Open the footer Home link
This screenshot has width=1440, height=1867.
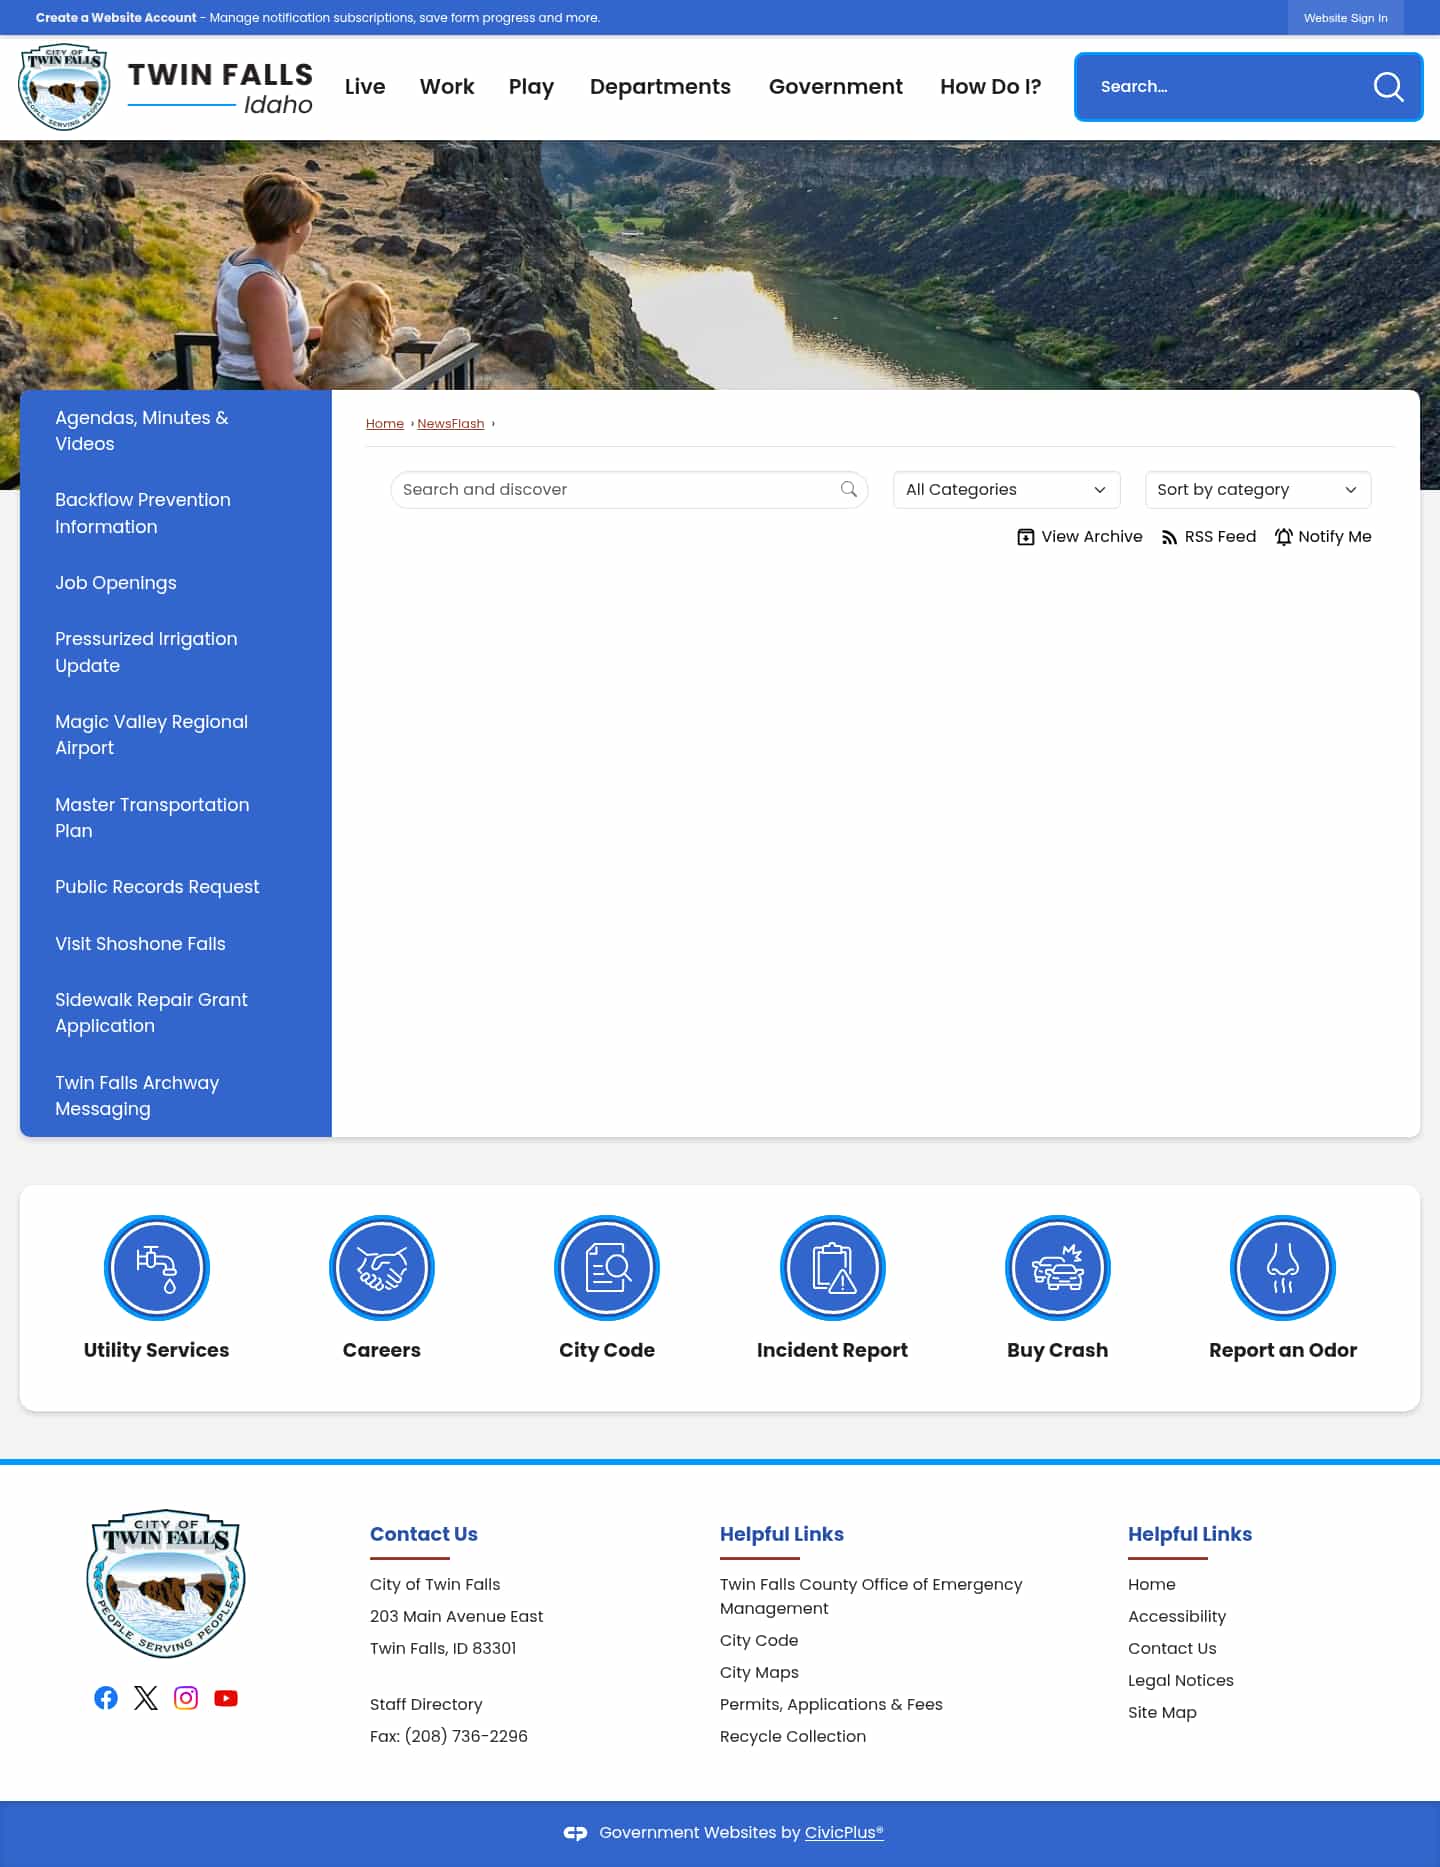[x=1152, y=1584]
